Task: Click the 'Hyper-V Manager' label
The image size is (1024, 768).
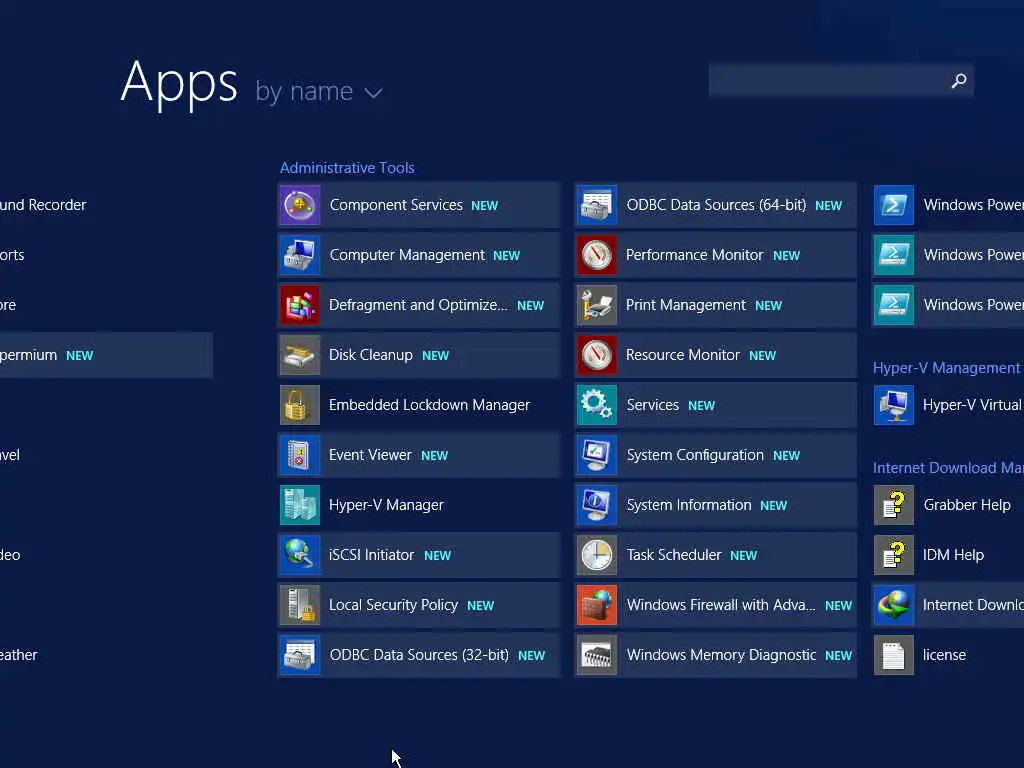Action: (386, 505)
